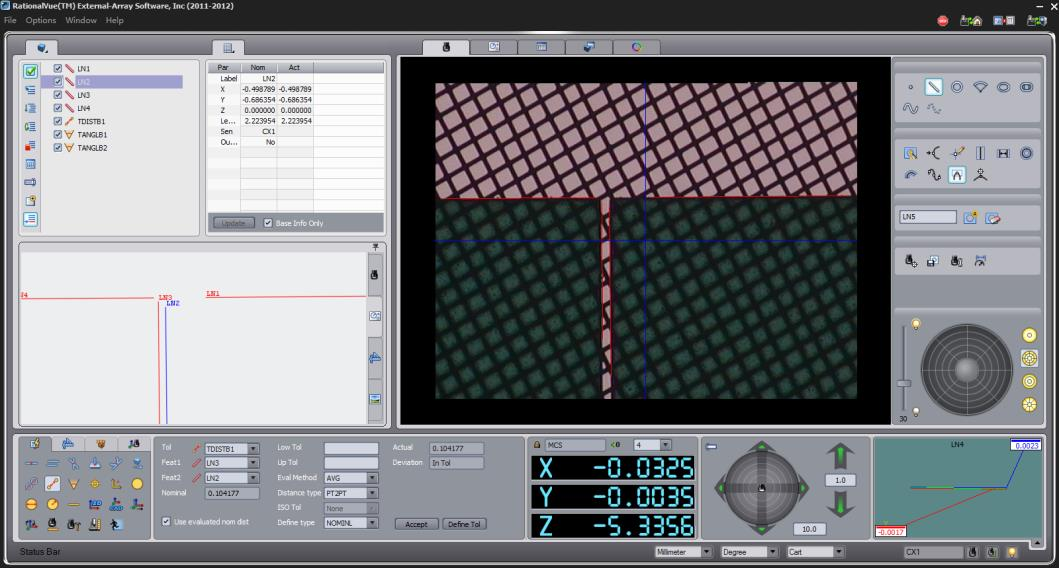Click the Accept button
1059x568 pixels.
416,524
